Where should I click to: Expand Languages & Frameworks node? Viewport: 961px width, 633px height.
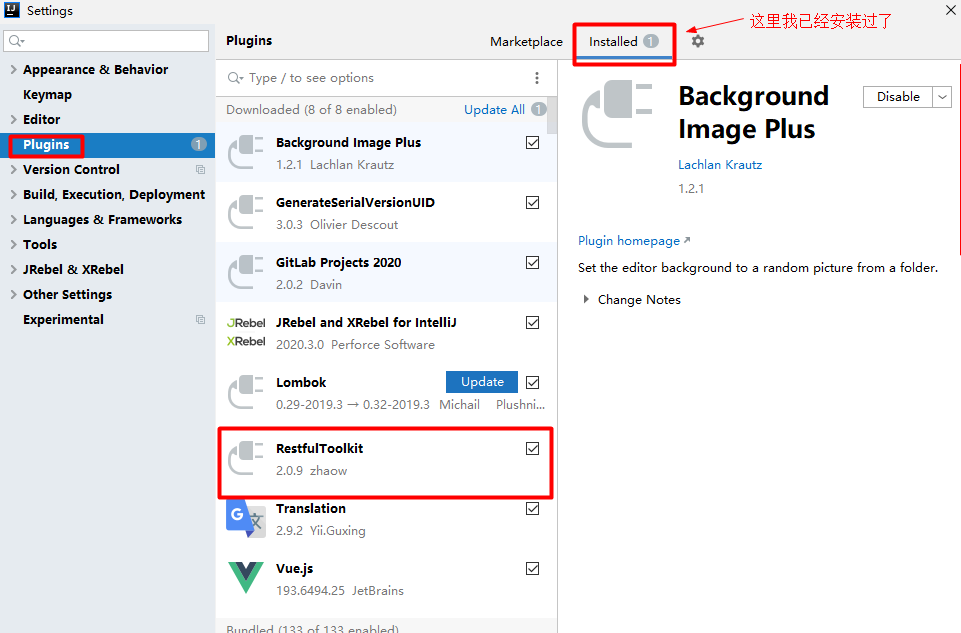tap(13, 219)
